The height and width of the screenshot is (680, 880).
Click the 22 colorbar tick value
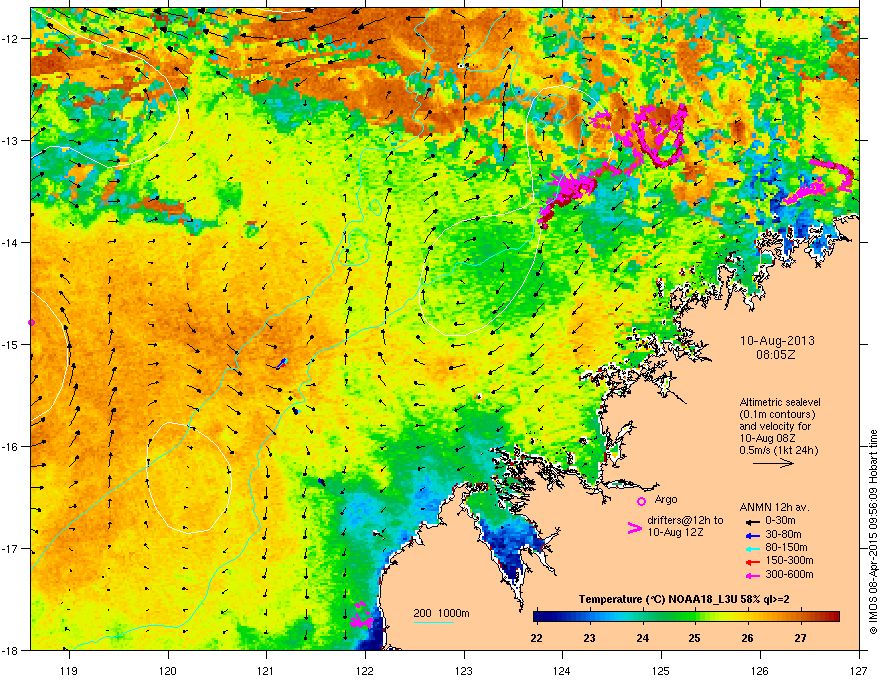(x=537, y=638)
